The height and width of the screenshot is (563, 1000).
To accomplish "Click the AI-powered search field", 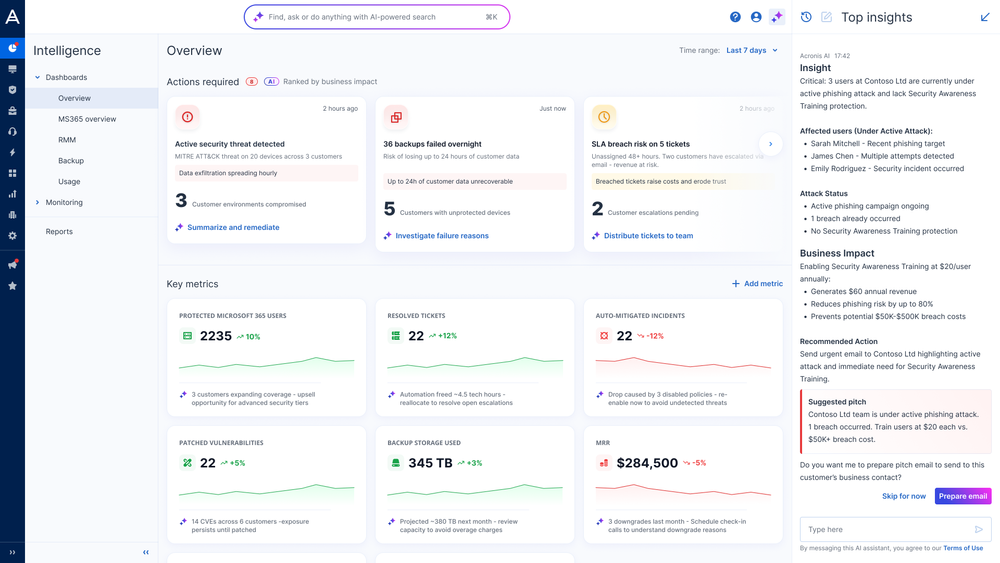I will point(377,17).
